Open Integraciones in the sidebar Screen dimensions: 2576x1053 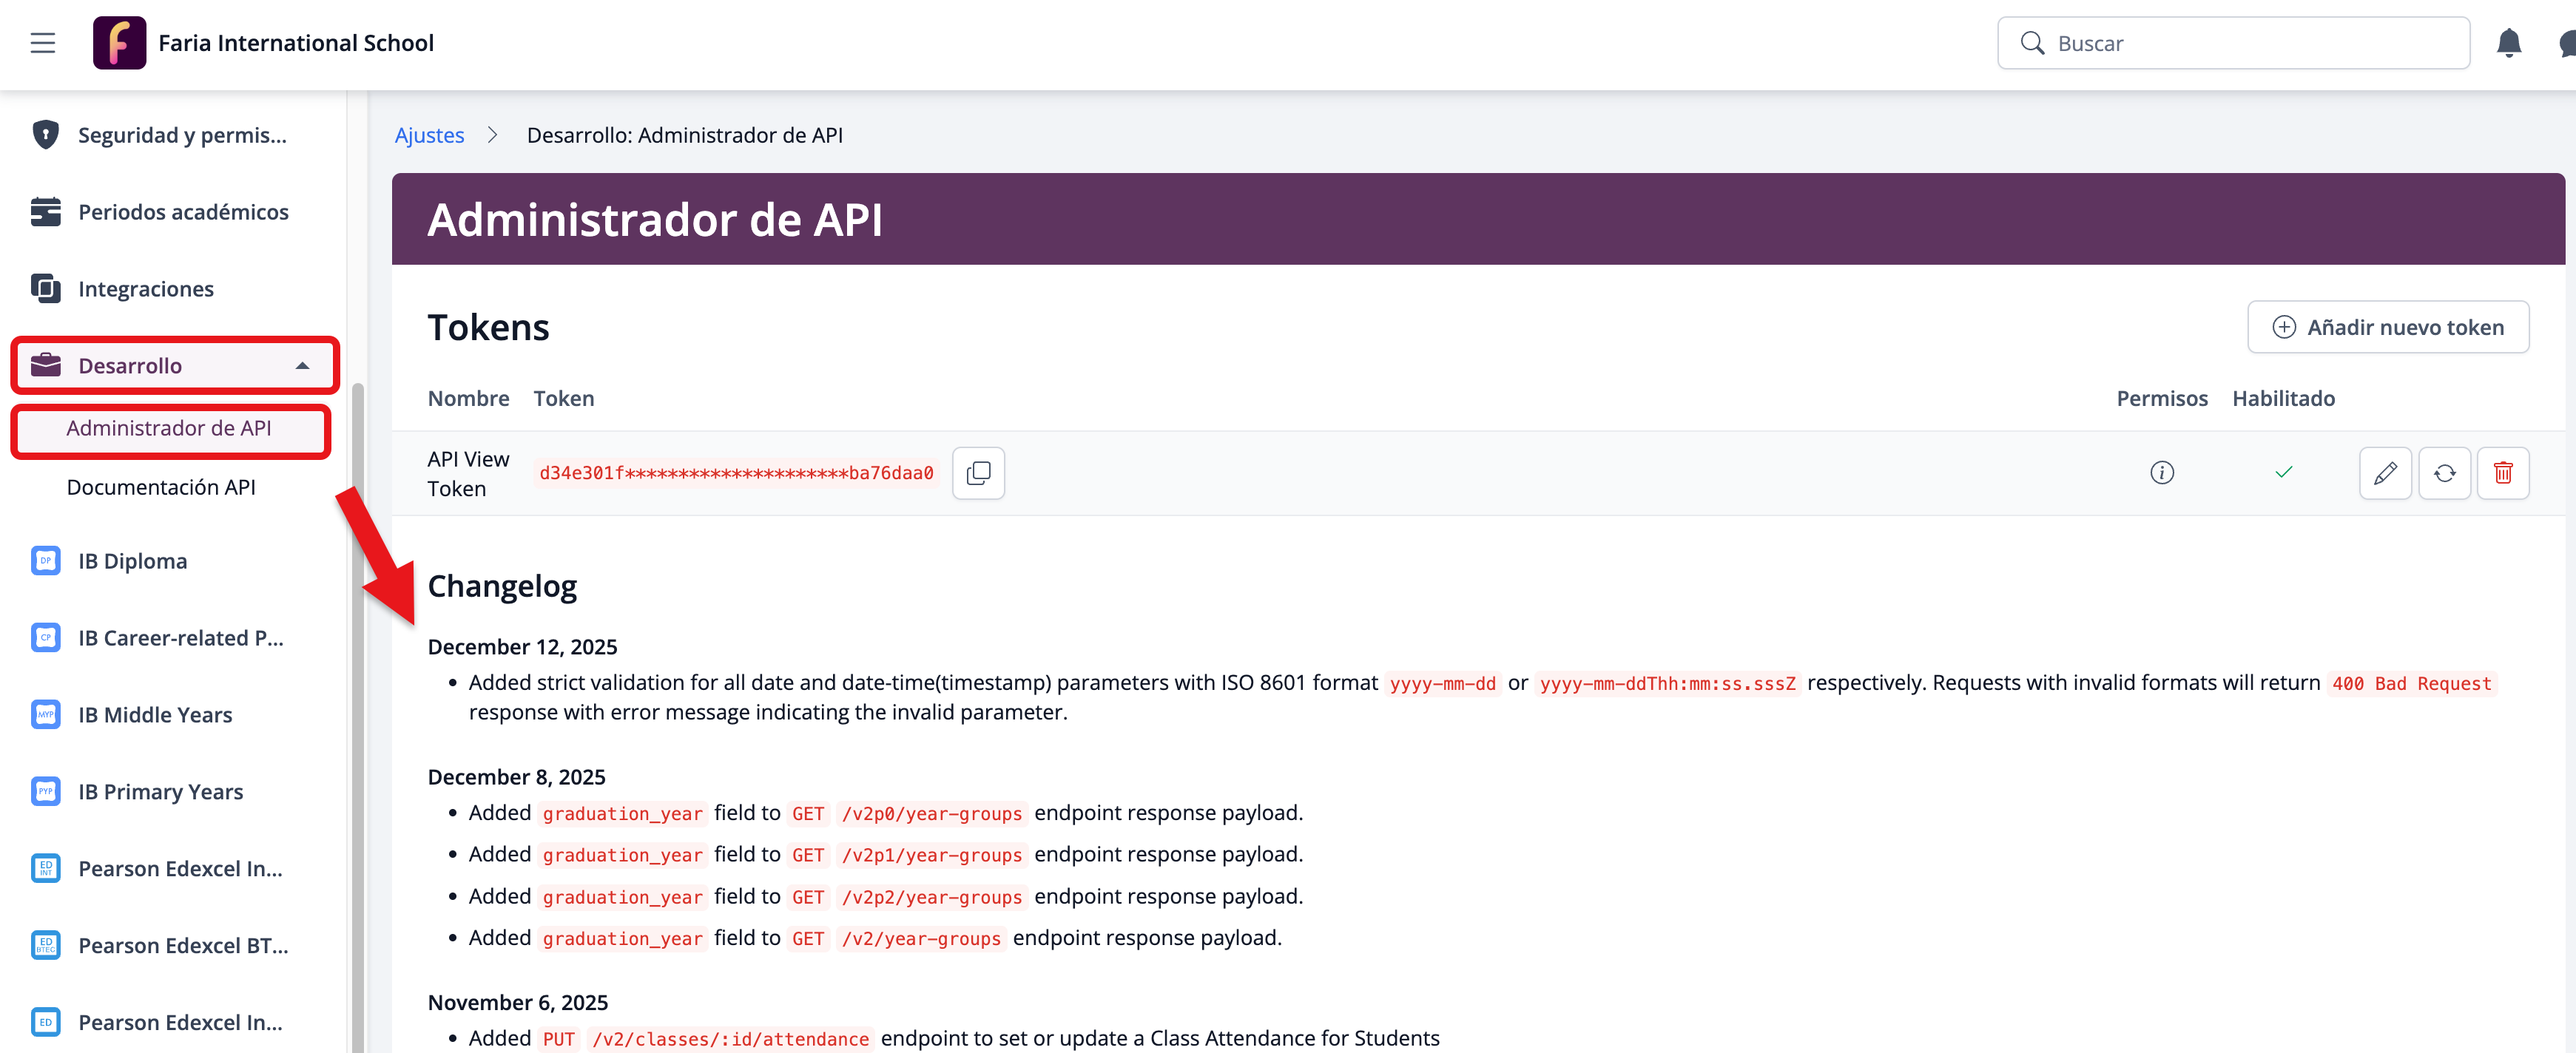click(x=146, y=289)
